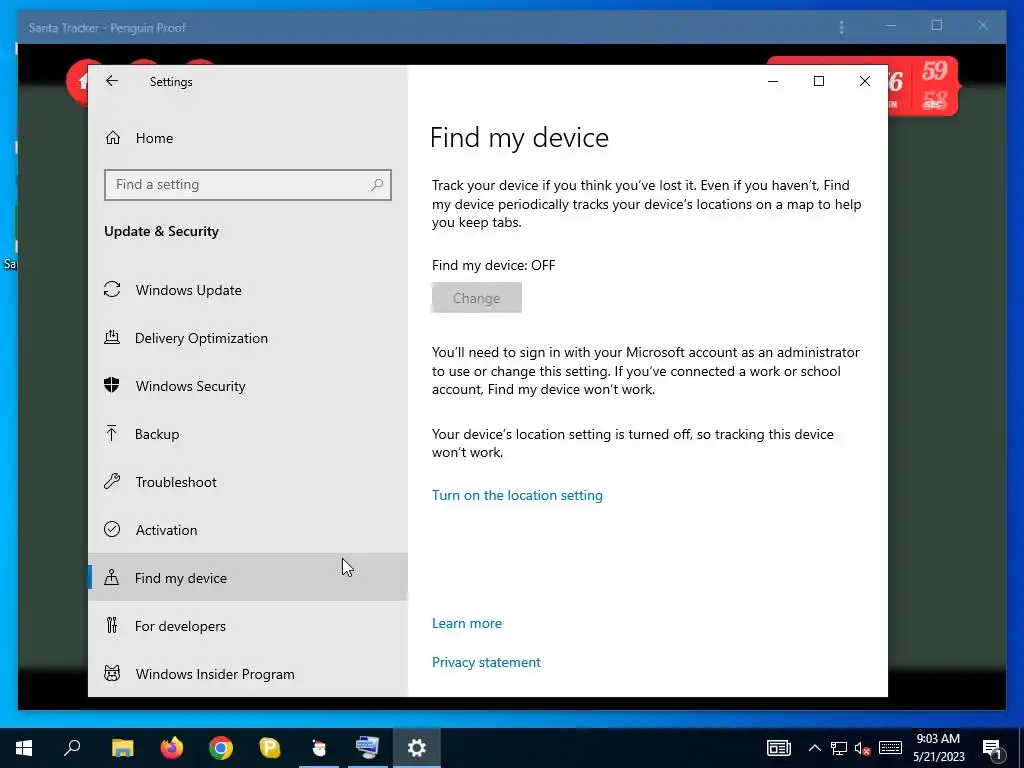Open the notification center icon
This screenshot has height=768, width=1024.
993,748
